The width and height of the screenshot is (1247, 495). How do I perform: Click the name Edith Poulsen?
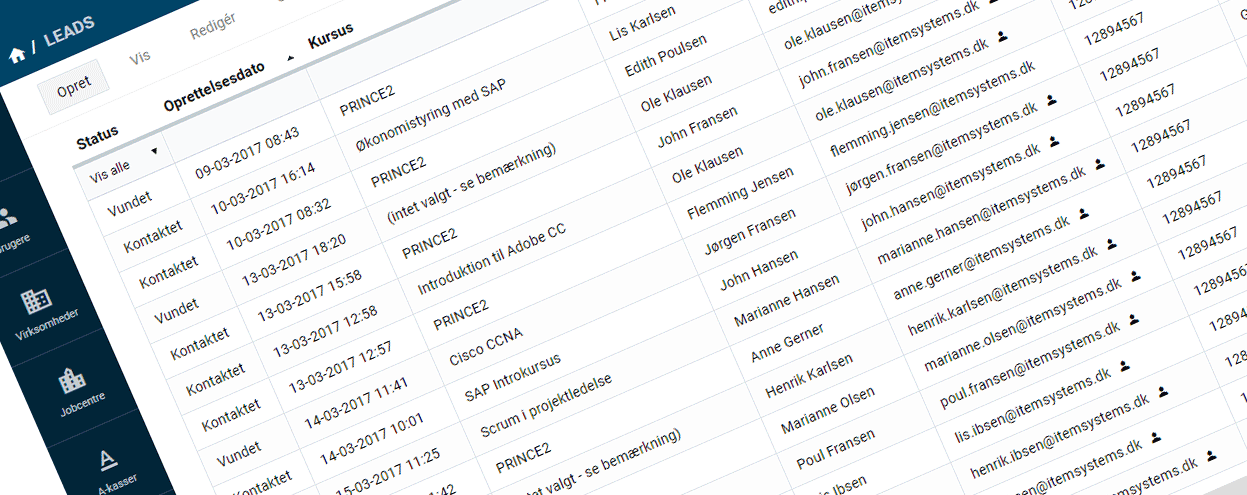(x=666, y=56)
